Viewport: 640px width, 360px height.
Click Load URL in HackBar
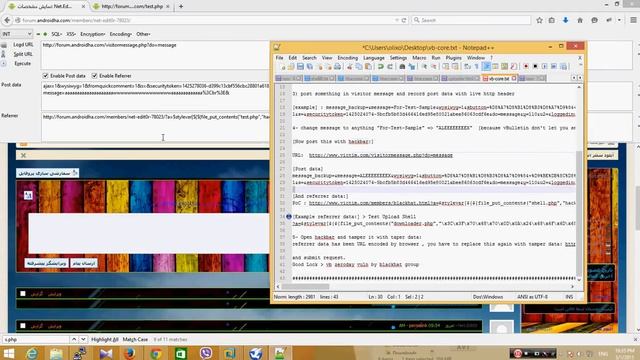[x=23, y=45]
